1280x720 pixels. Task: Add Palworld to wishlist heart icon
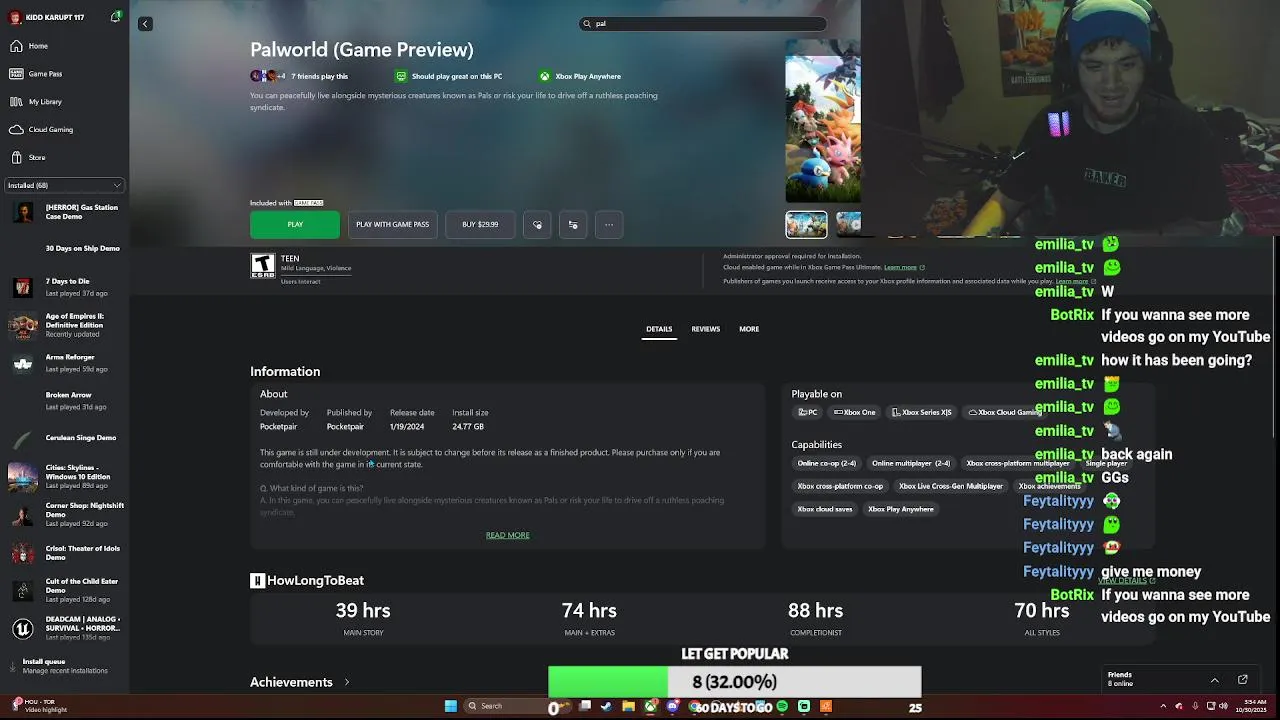(537, 225)
